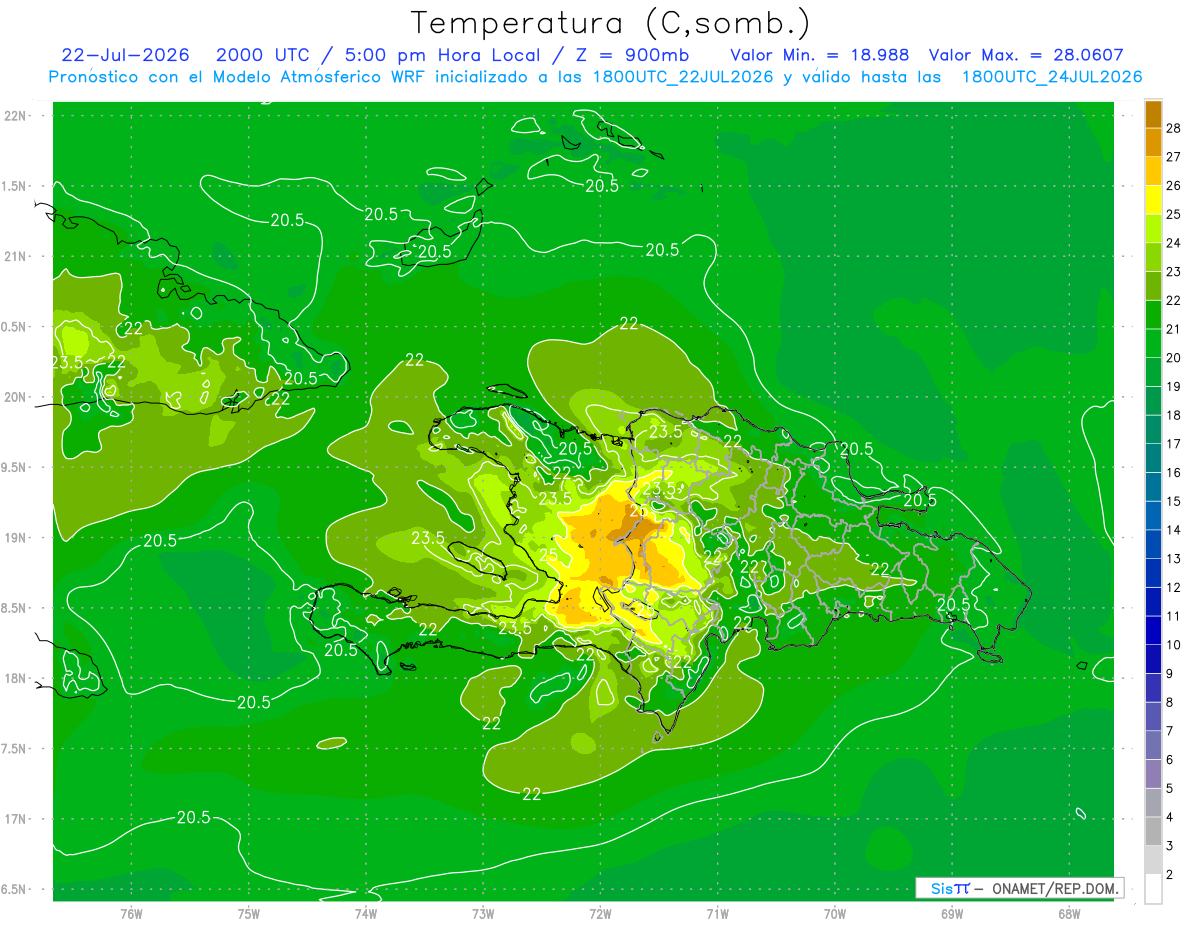Click the "25" contour label on the map
1200x927 pixels.
click(x=549, y=554)
